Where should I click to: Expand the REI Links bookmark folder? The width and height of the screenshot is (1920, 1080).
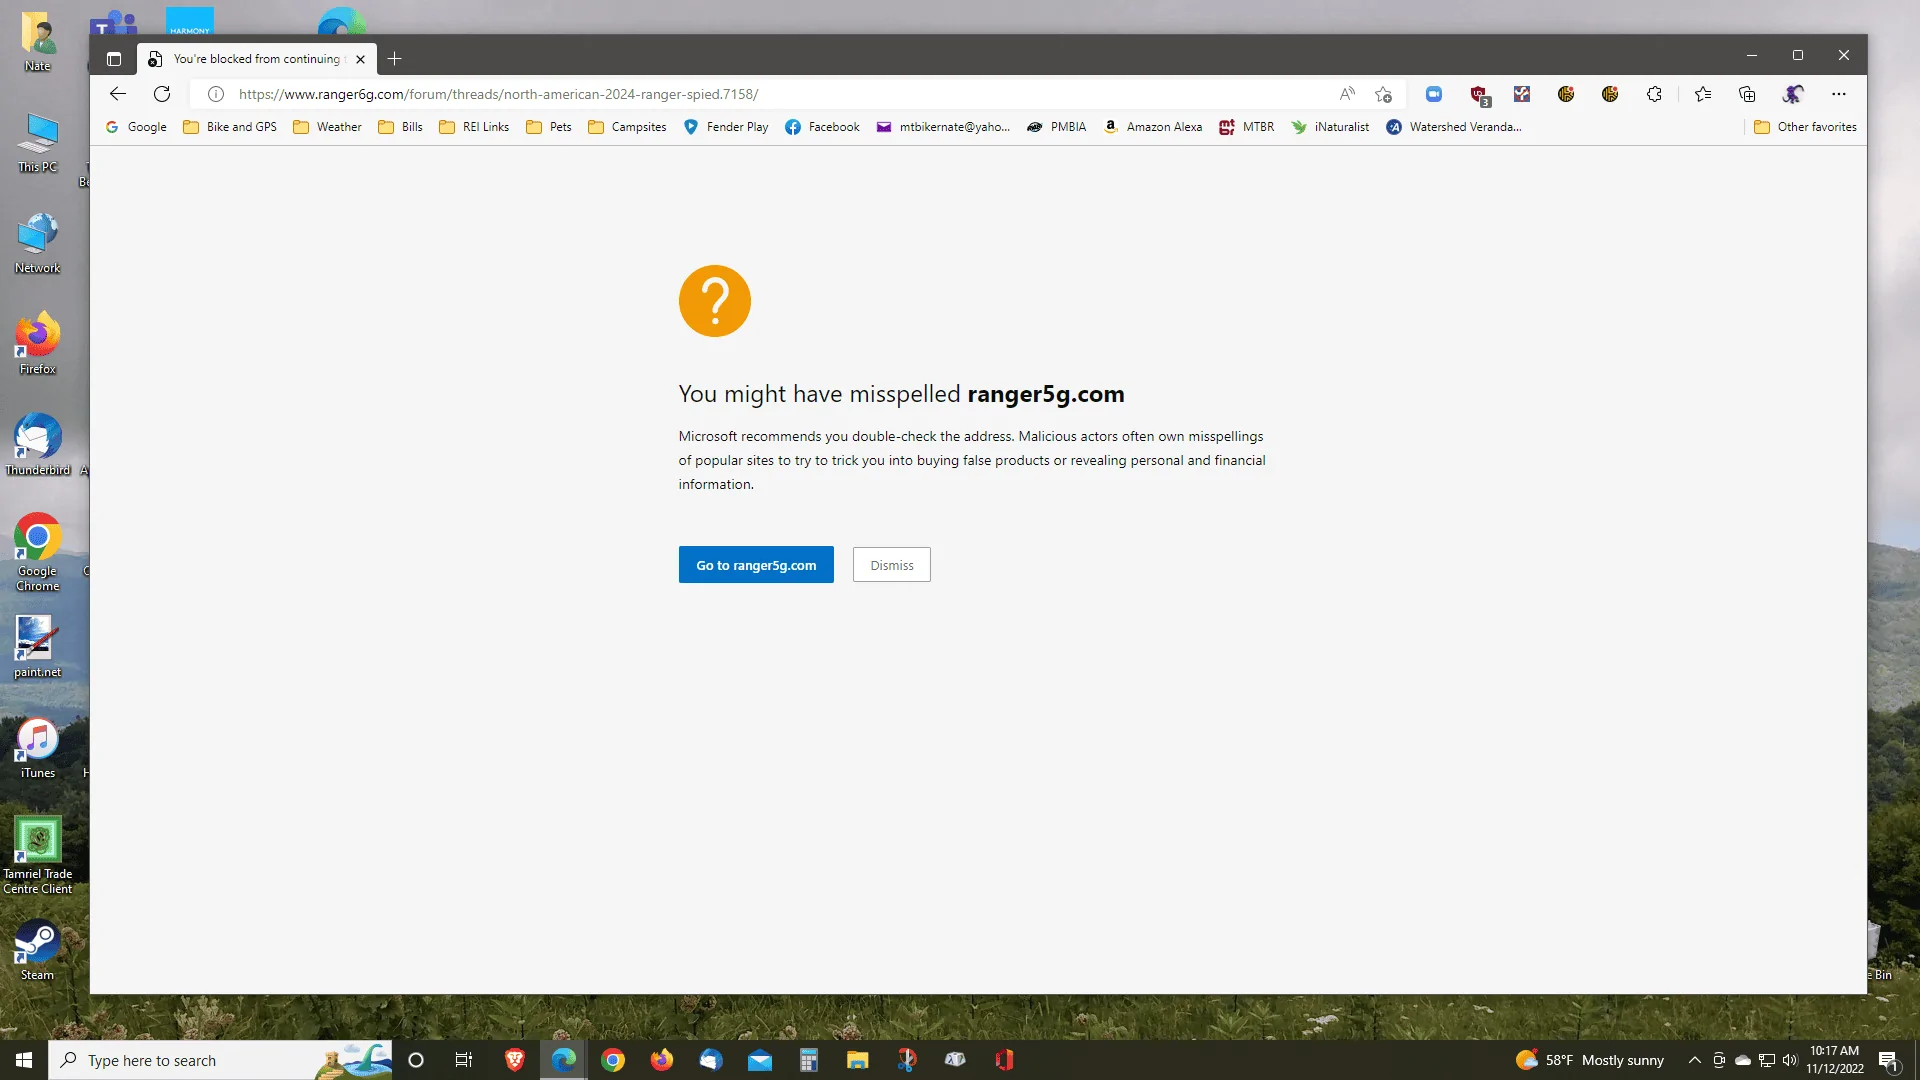[474, 127]
